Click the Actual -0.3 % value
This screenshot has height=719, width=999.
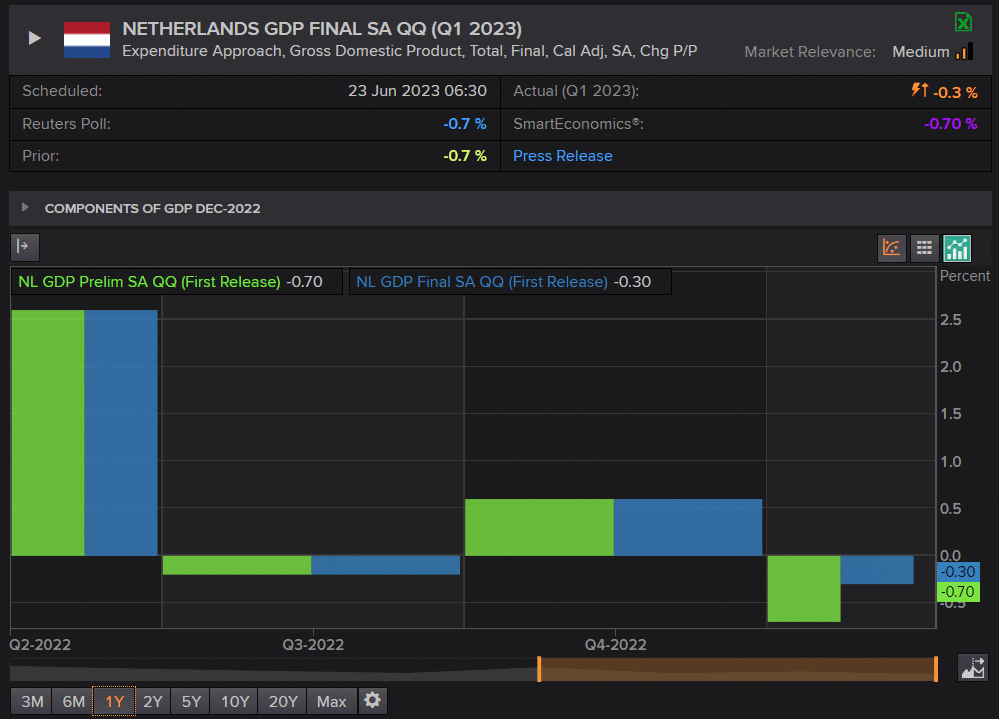tap(955, 92)
